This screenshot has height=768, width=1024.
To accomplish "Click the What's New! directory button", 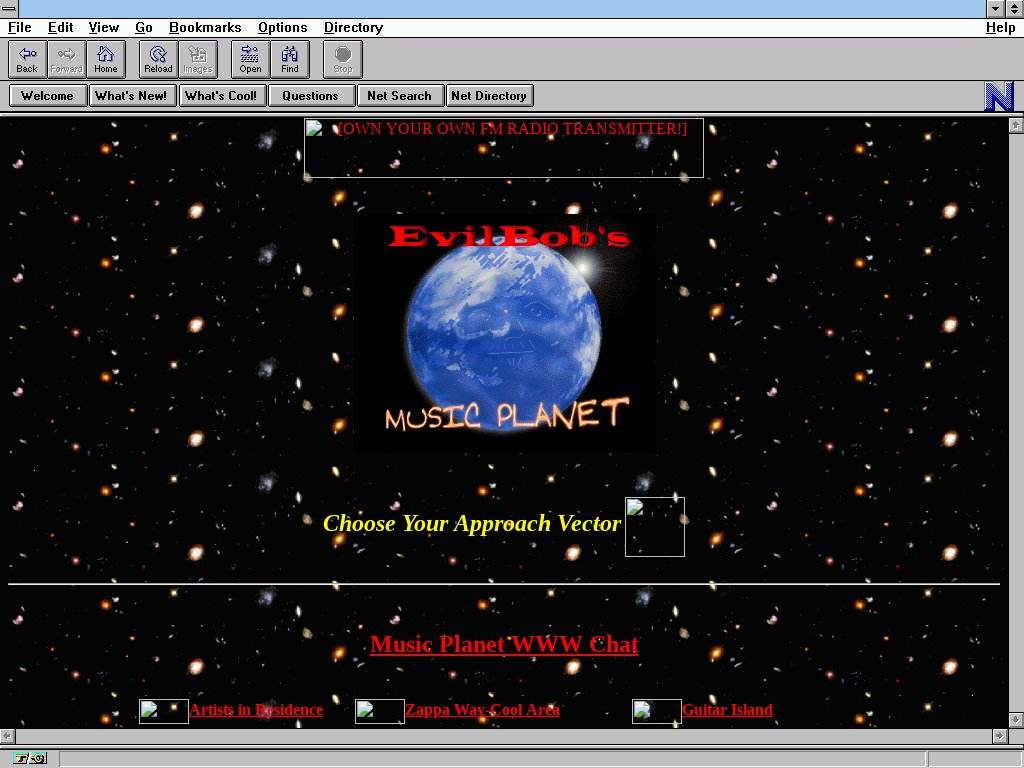I will coord(131,96).
